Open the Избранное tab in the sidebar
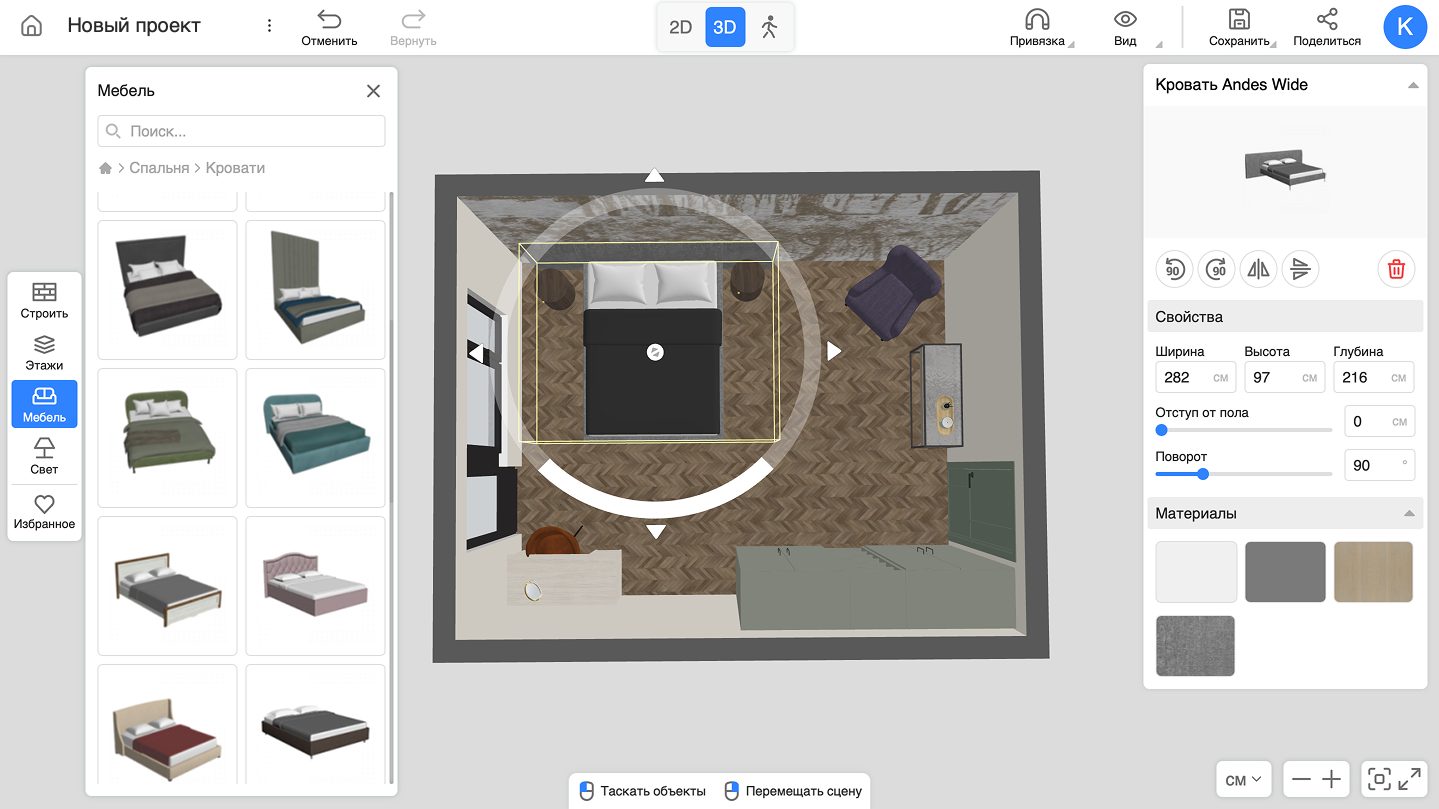The width and height of the screenshot is (1439, 809). [x=44, y=512]
